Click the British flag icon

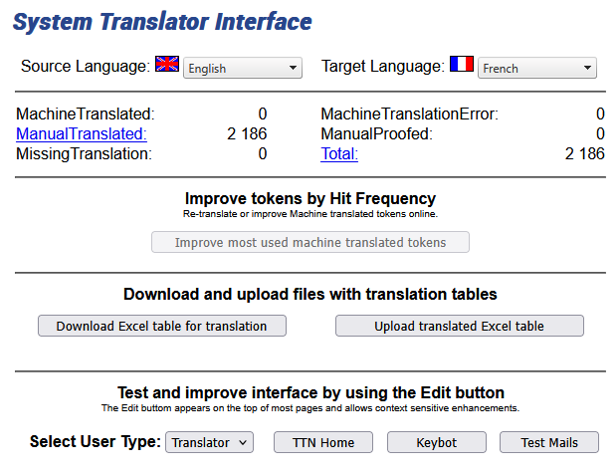tap(167, 66)
